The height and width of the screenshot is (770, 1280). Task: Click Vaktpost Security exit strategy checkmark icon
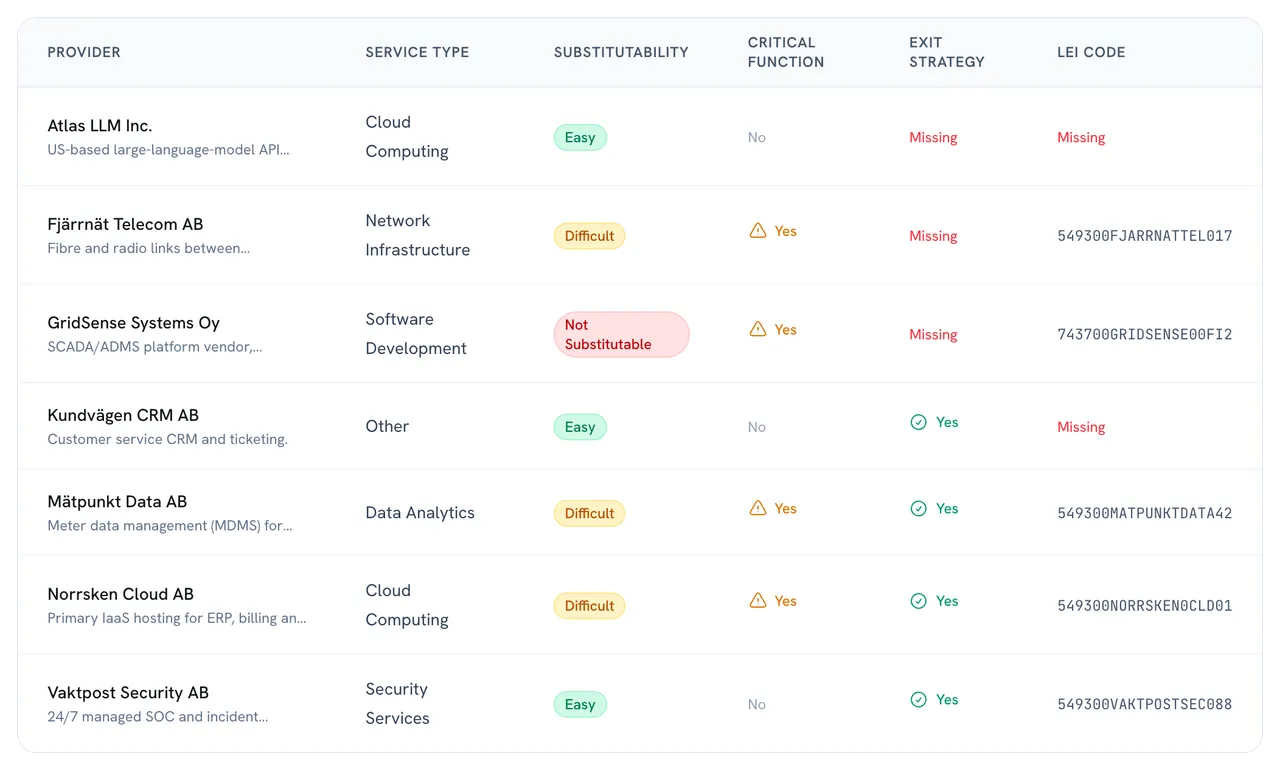918,699
